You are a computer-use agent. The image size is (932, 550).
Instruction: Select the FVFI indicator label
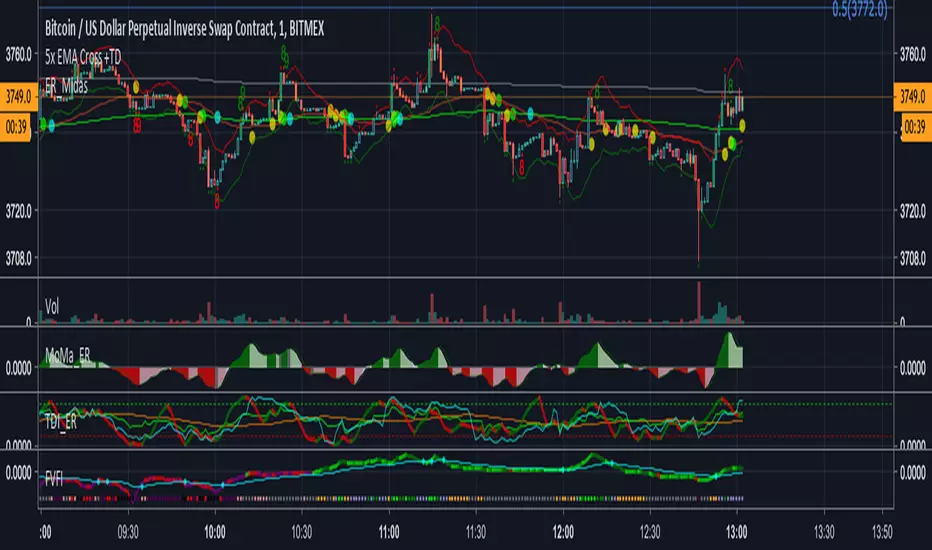[54, 479]
